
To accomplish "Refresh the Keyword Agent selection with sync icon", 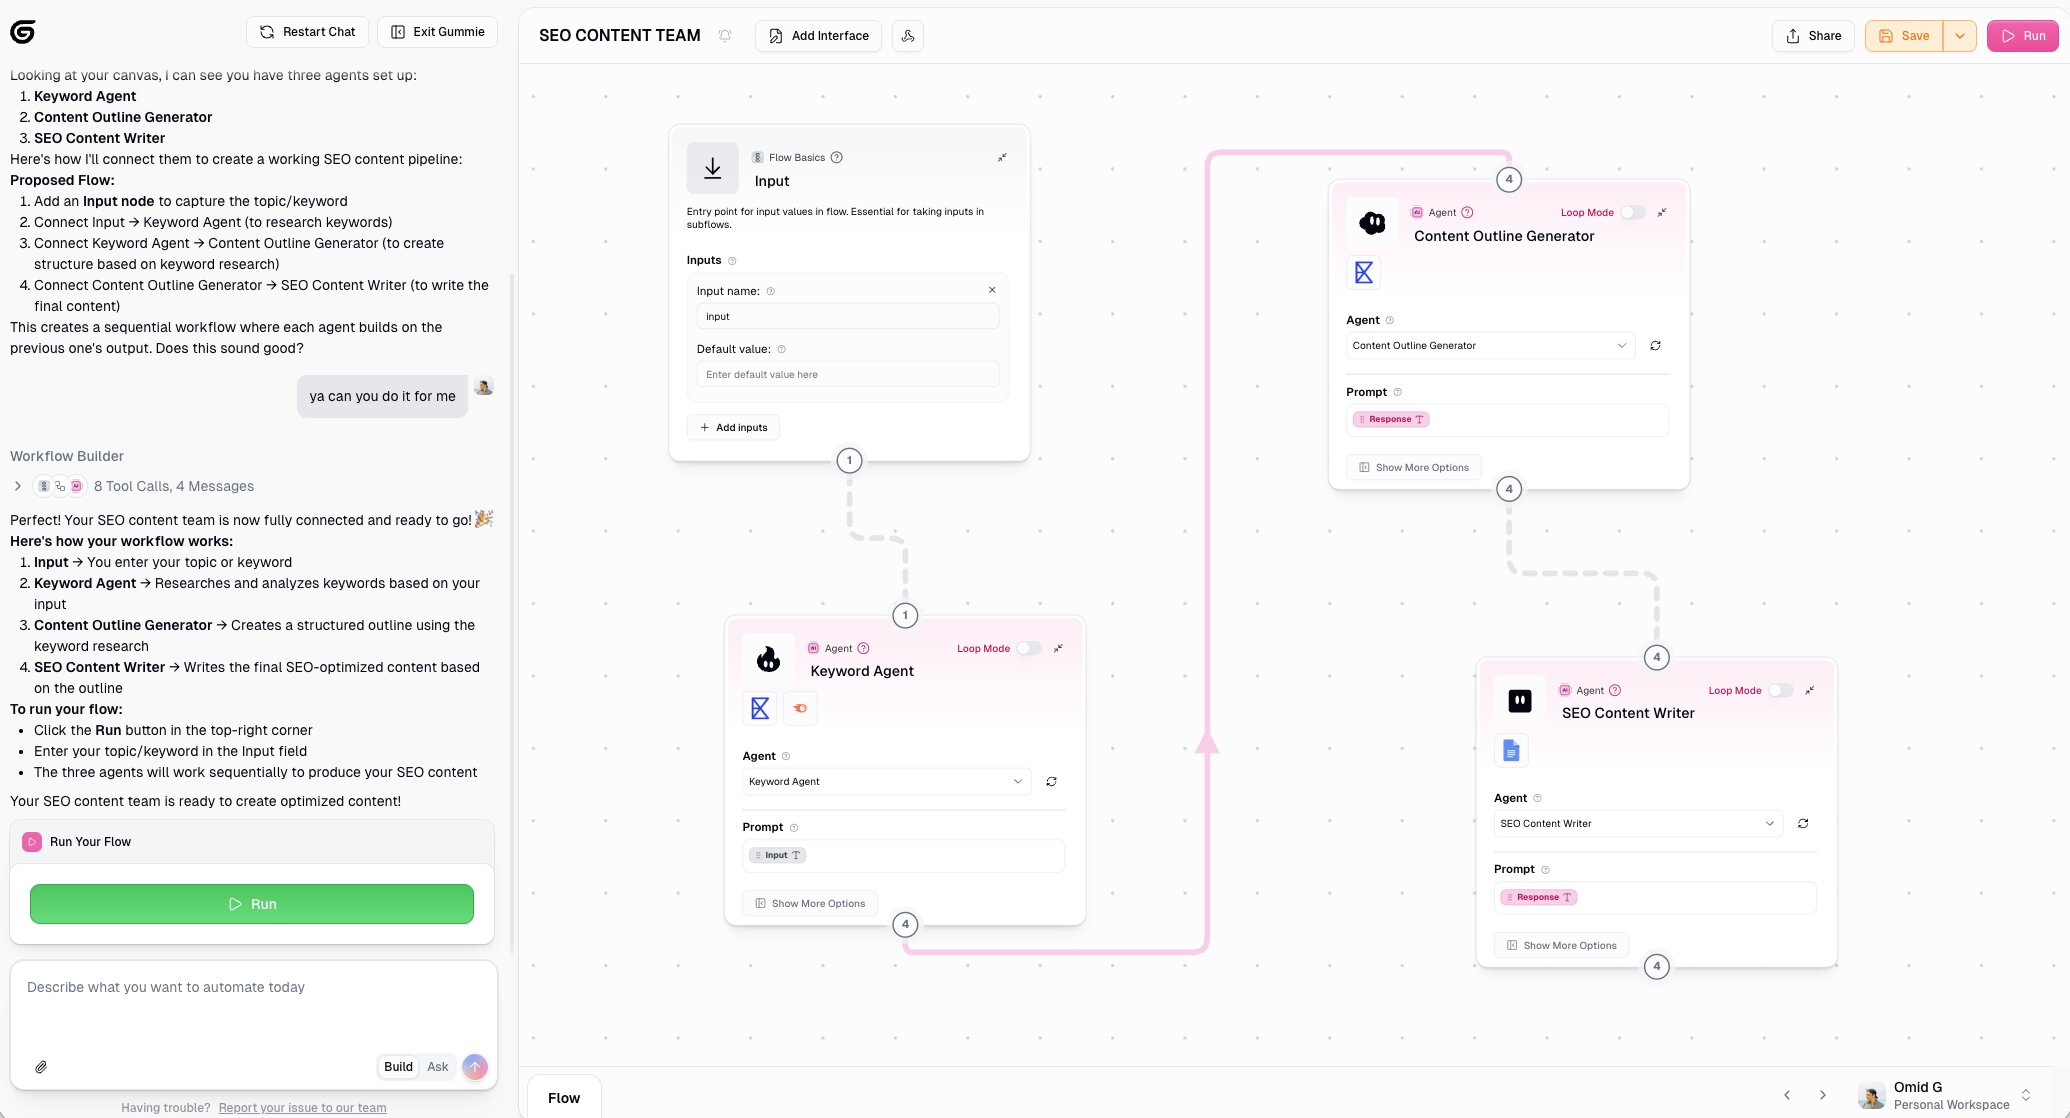I will 1051,781.
